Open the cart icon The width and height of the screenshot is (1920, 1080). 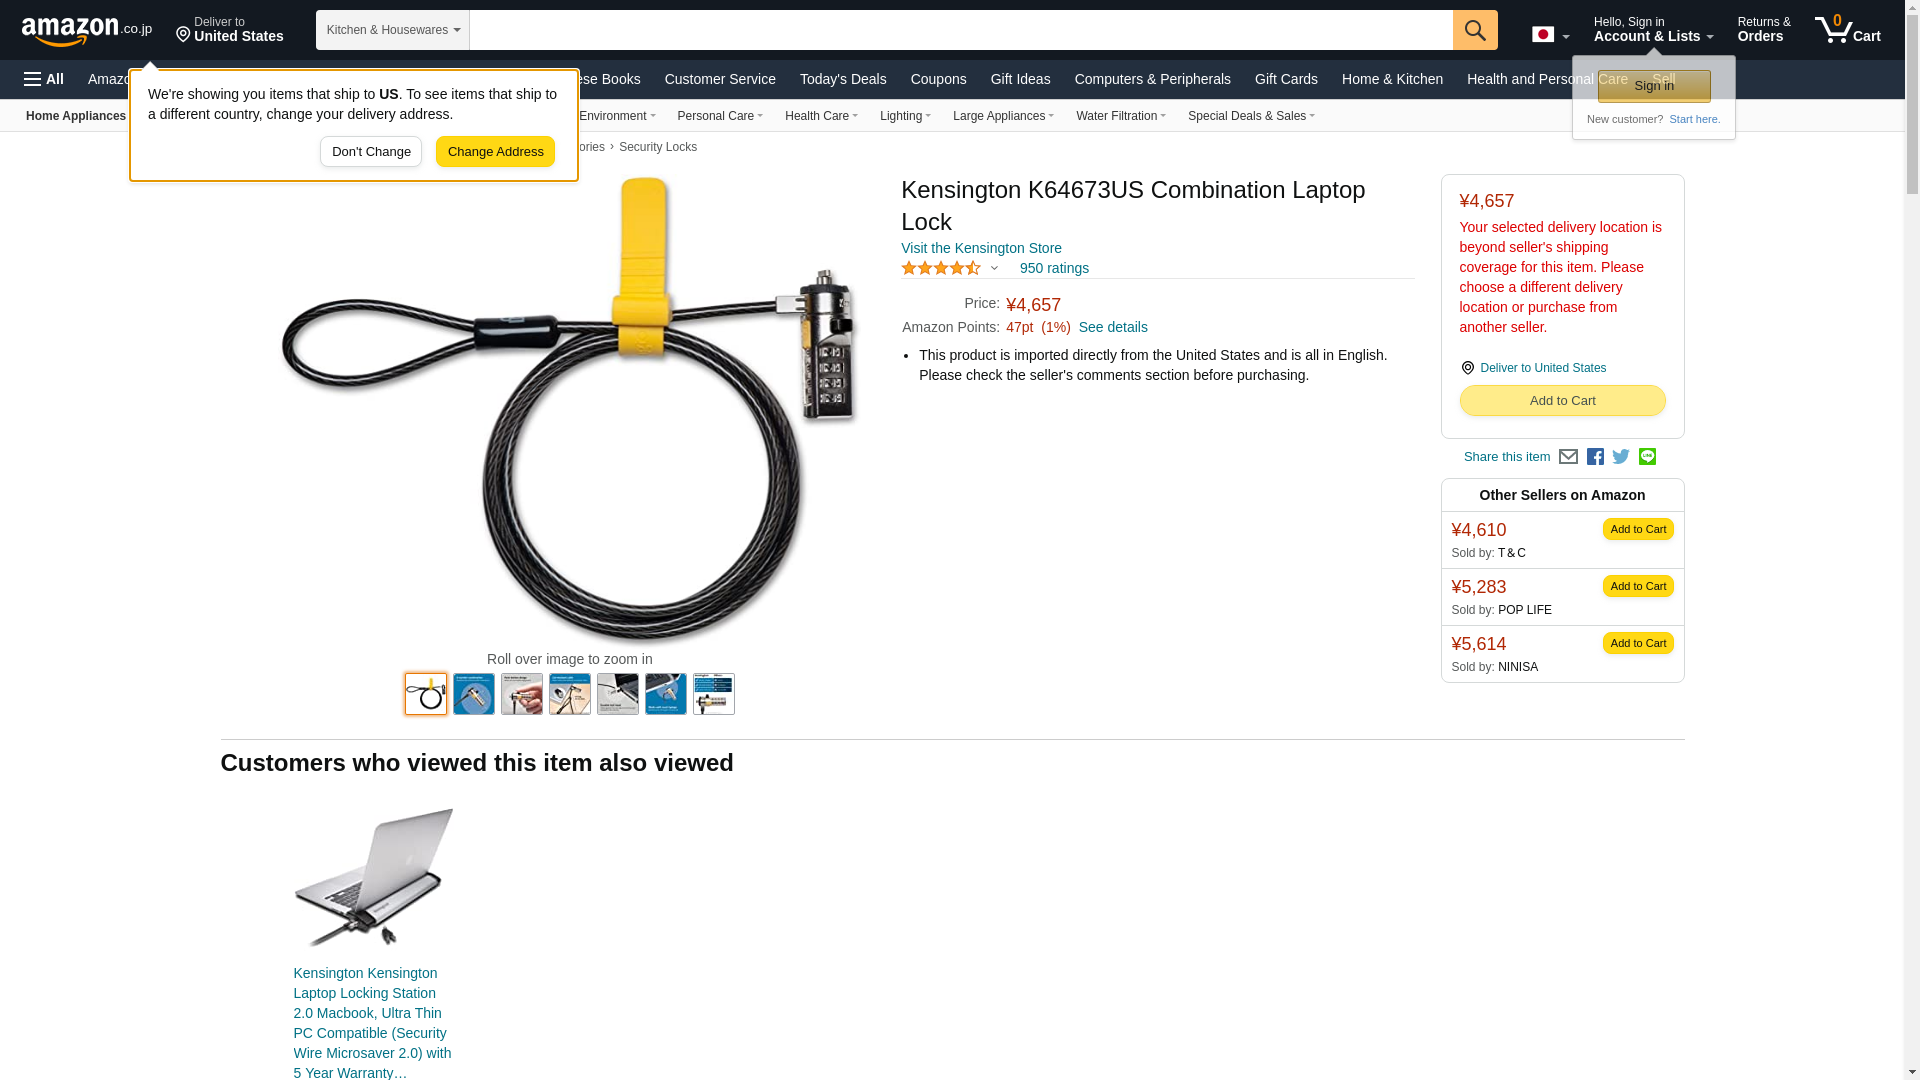[1848, 30]
